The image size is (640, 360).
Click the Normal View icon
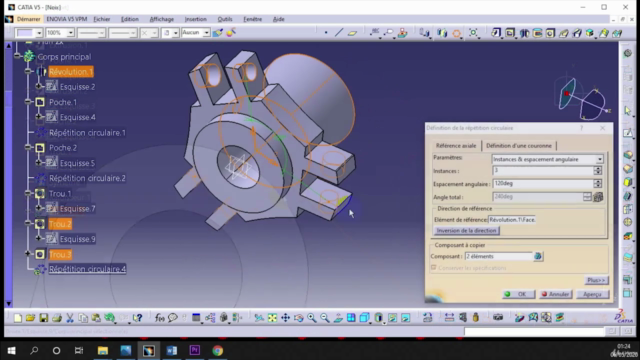pos(338,318)
